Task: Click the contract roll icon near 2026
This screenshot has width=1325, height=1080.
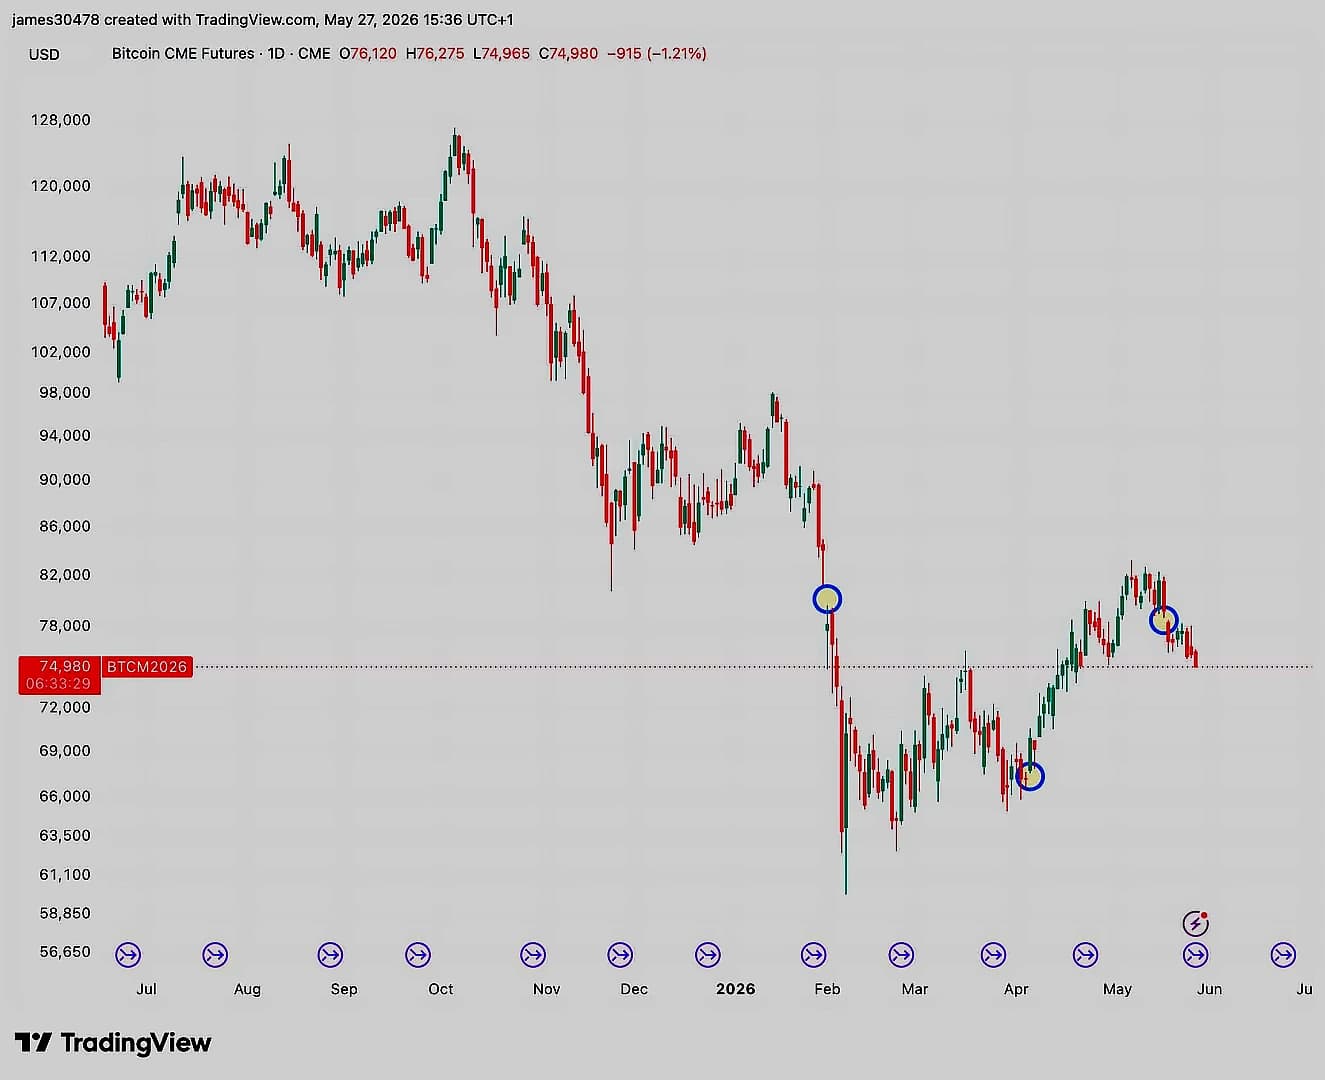Action: click(708, 955)
